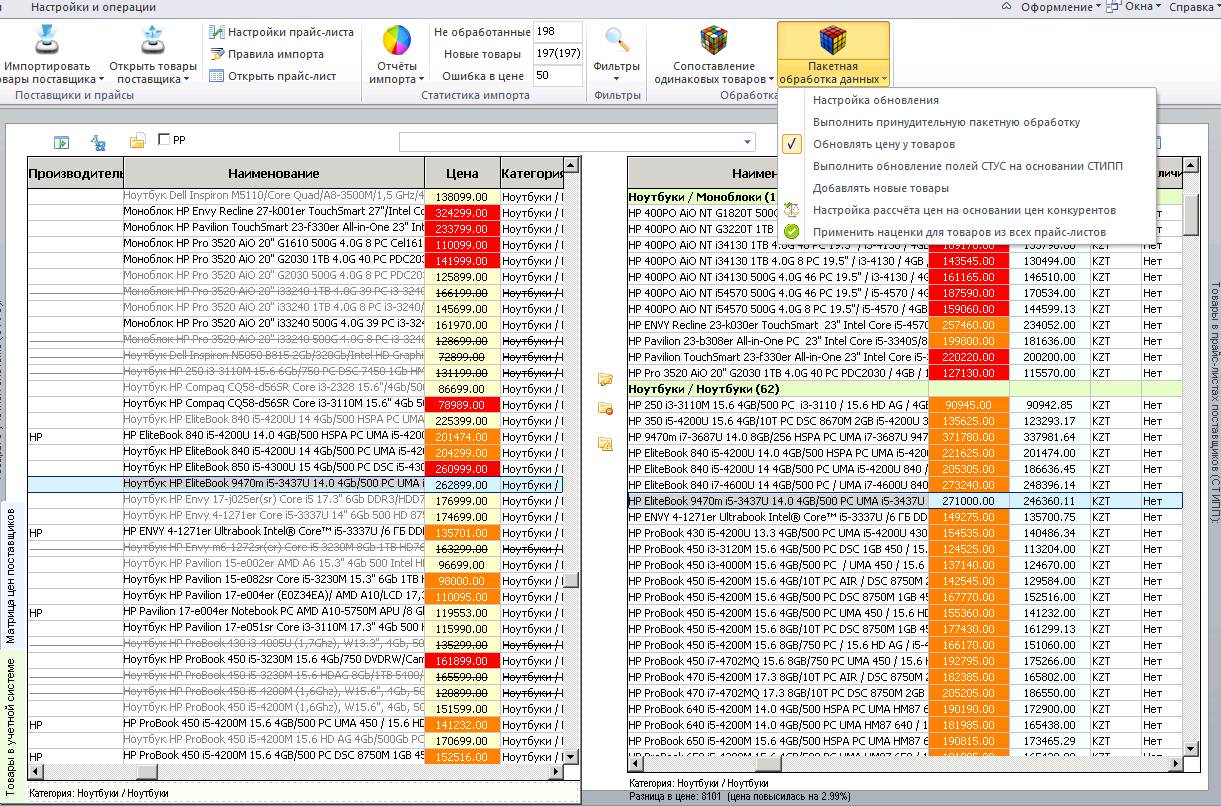1221x806 pixels.
Task: Click the folder with red mark icon between panels
Action: pyautogui.click(x=605, y=408)
